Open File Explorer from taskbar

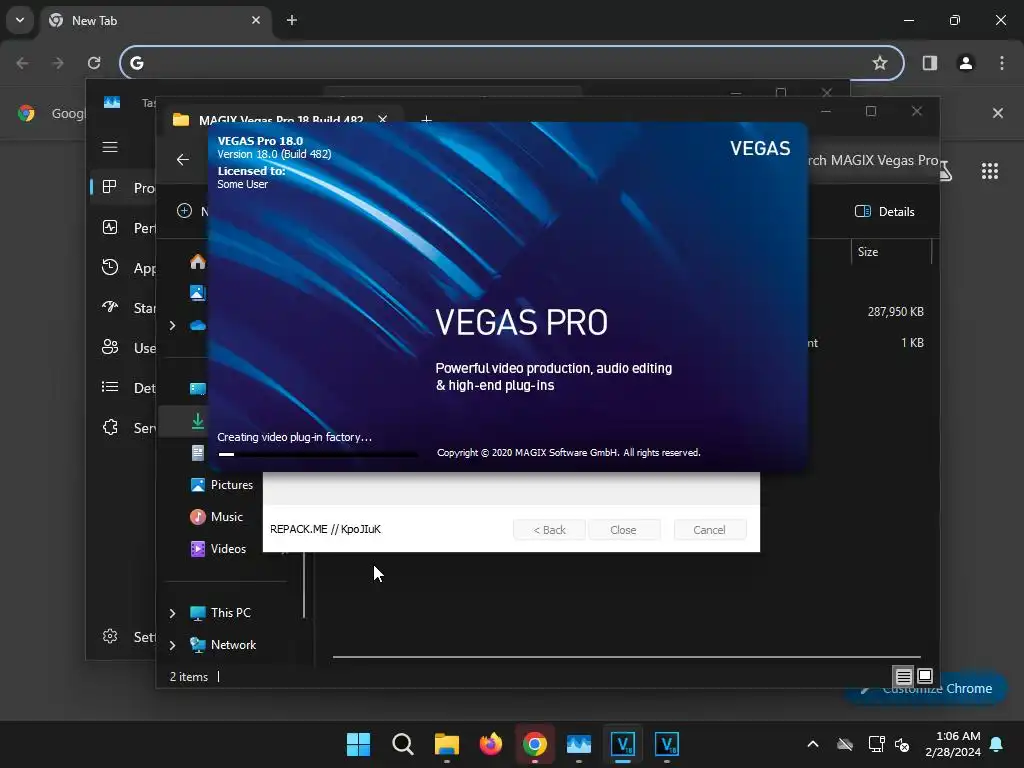[x=447, y=744]
